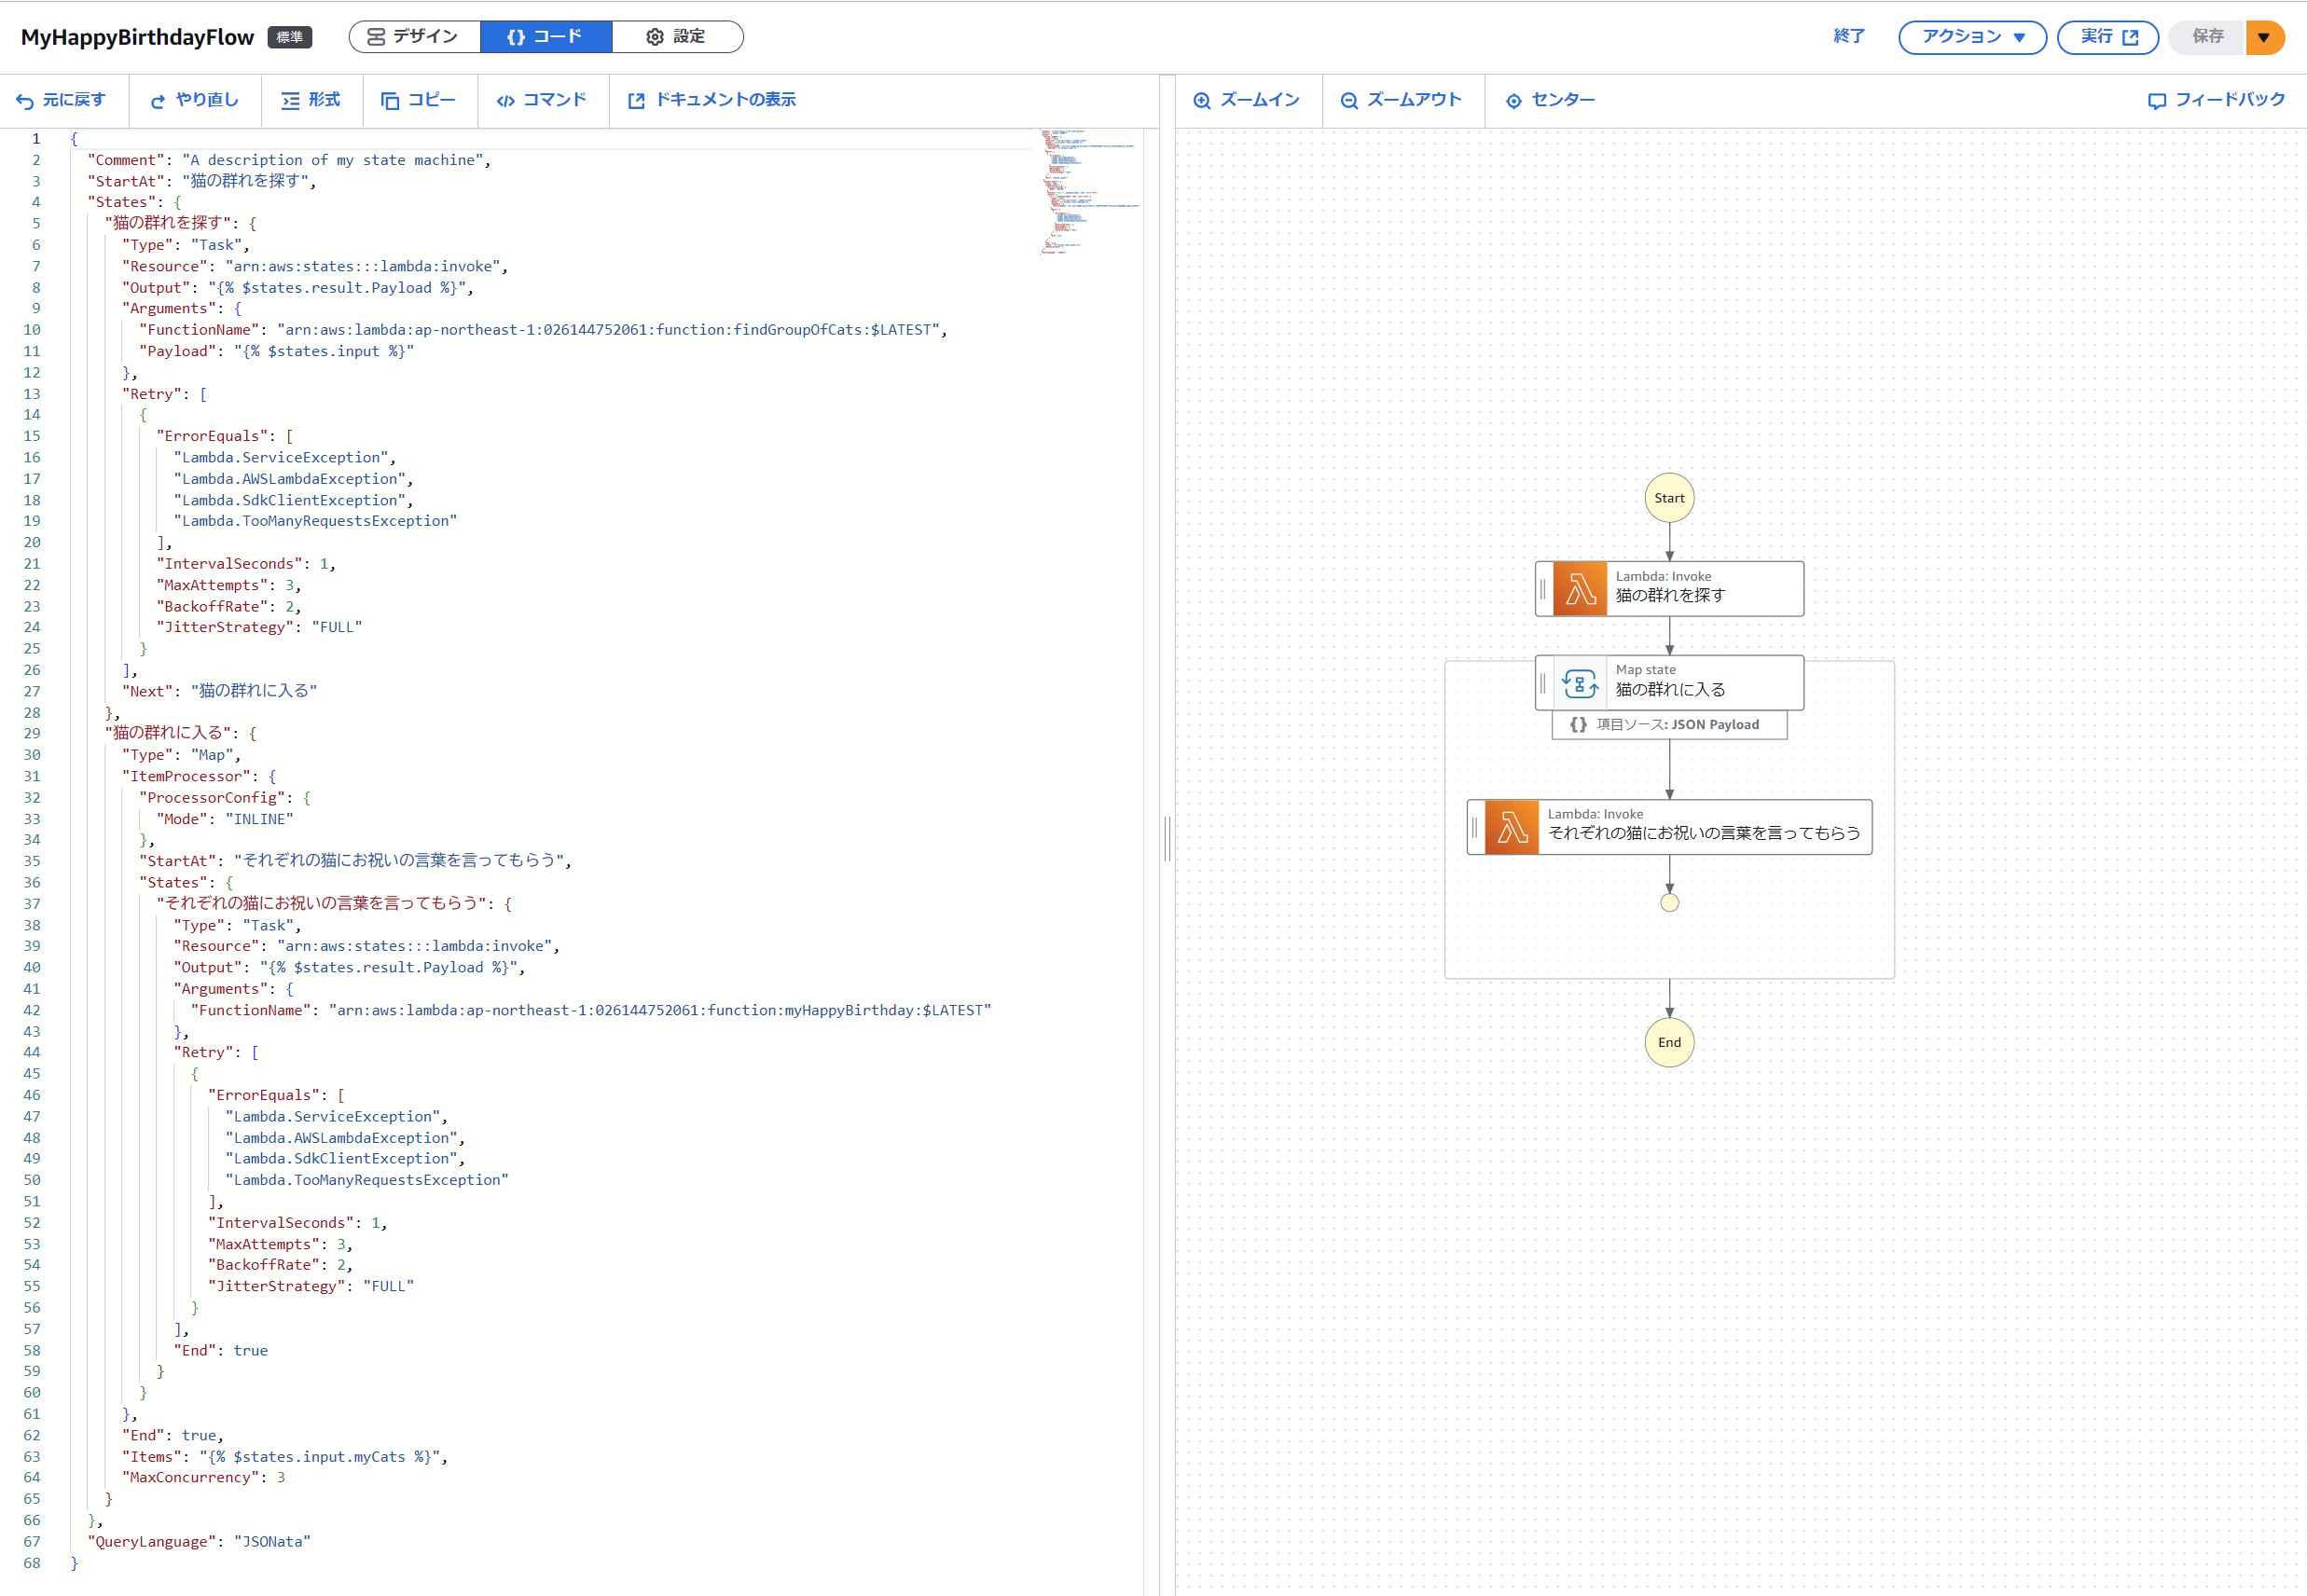Image resolution: width=2307 pixels, height=1596 pixels.
Task: Click the "Payload" key on line 11
Action: [x=177, y=351]
